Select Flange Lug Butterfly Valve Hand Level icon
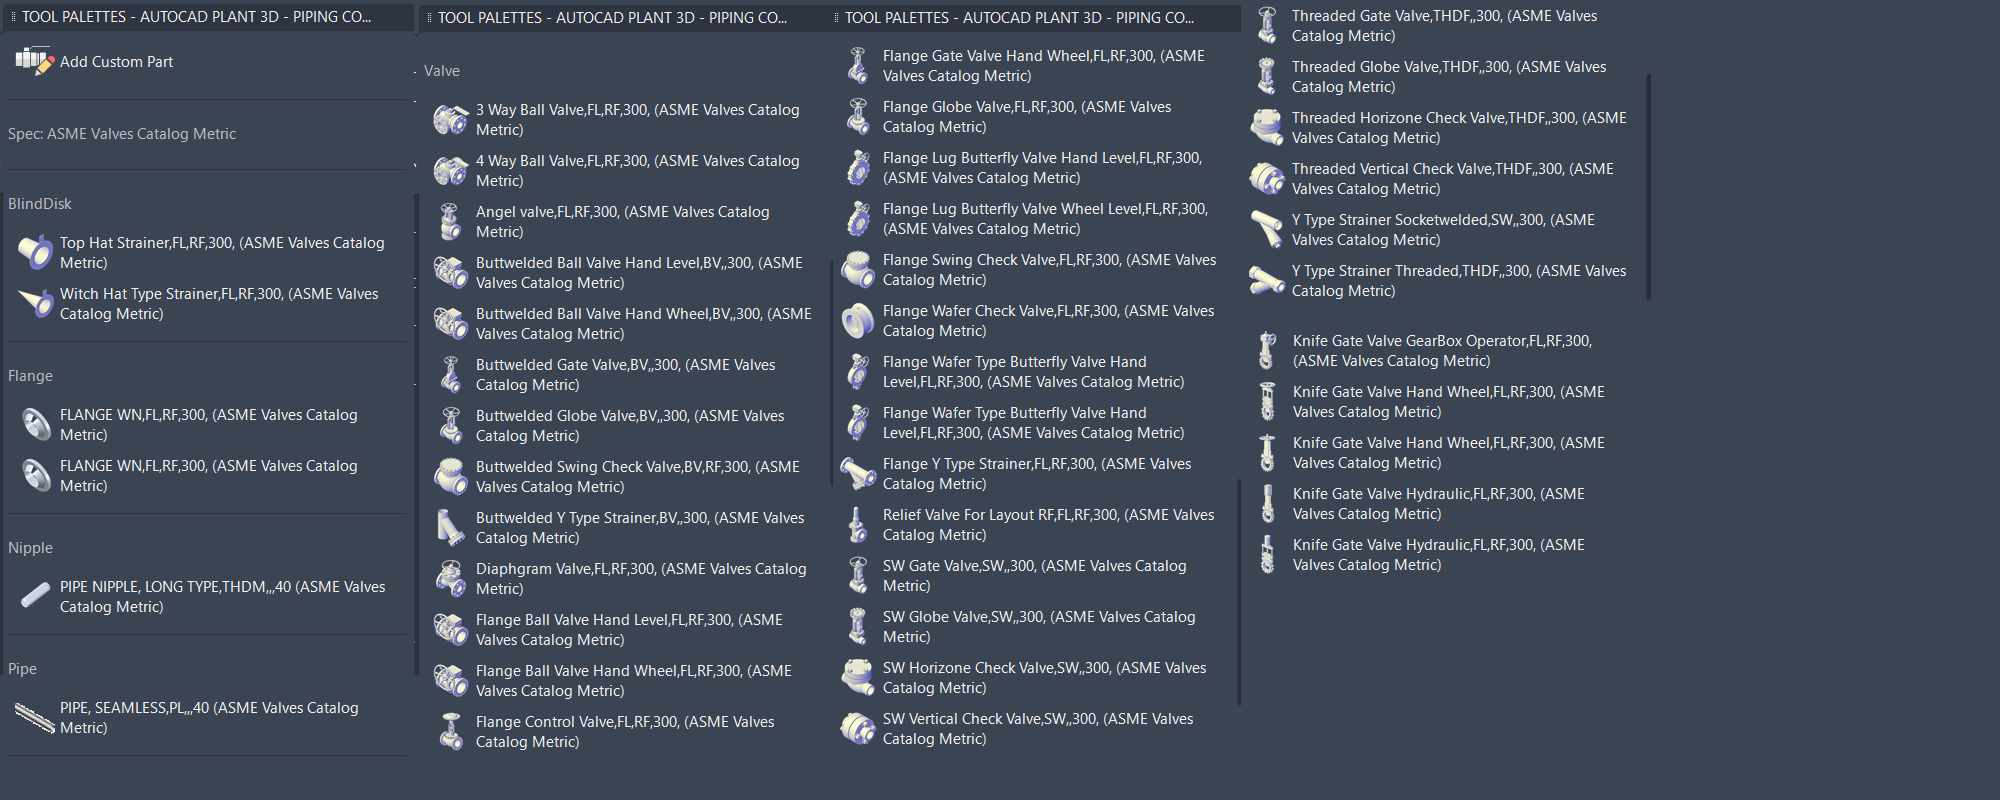The height and width of the screenshot is (800, 2000). click(x=858, y=168)
